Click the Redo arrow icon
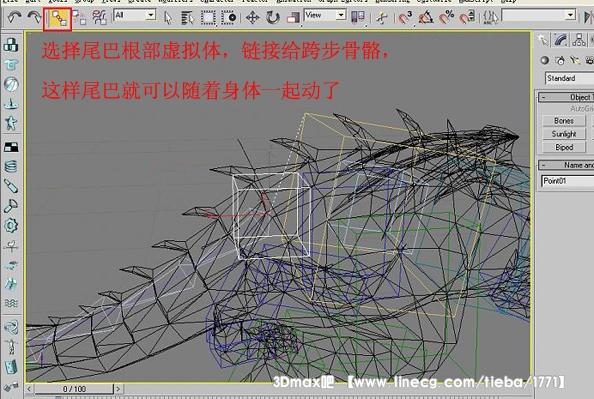The image size is (594, 399). click(x=34, y=17)
